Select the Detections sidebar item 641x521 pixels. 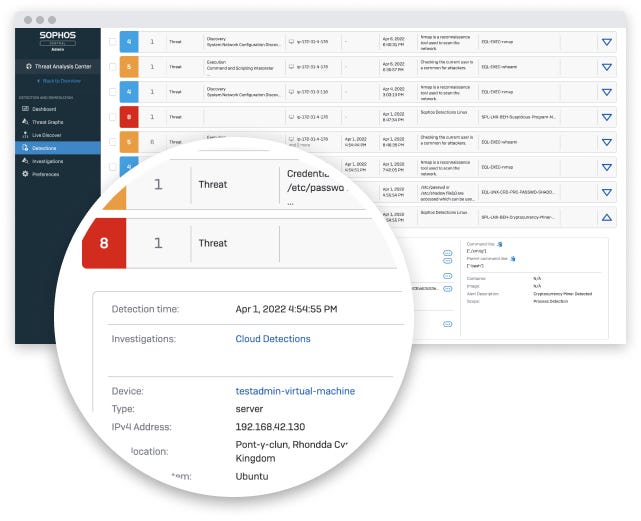[x=58, y=148]
